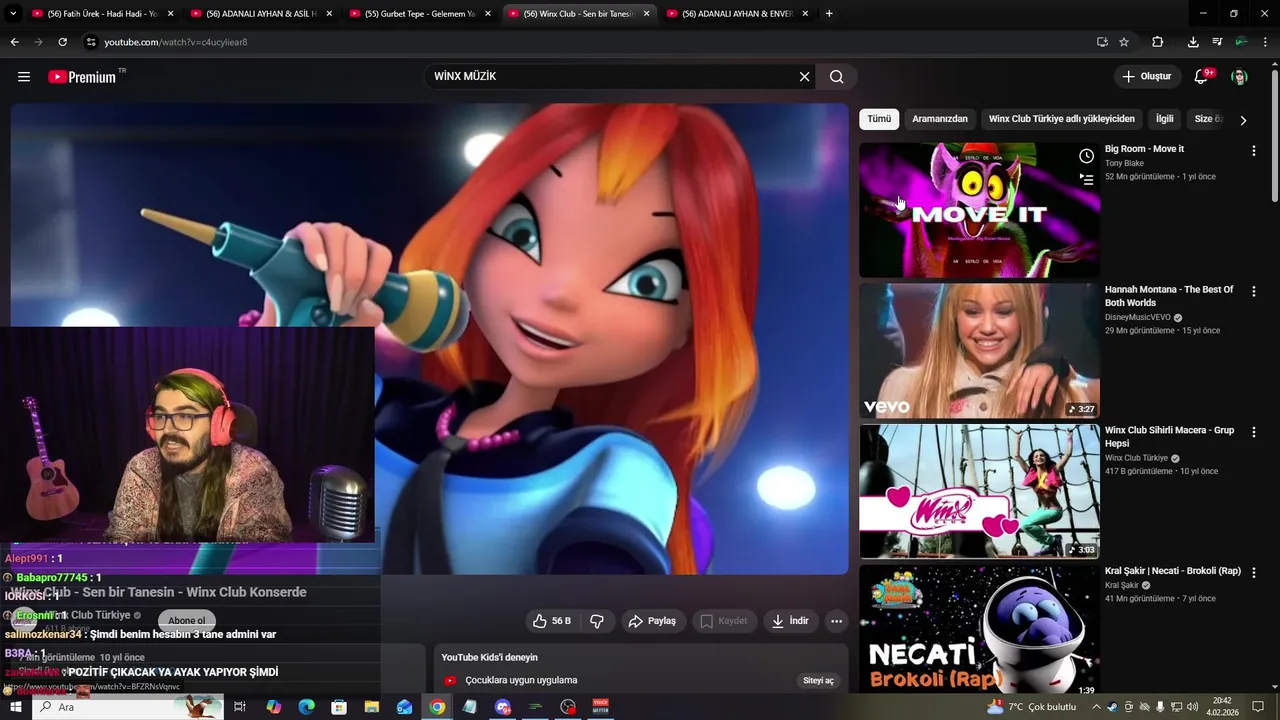Click the Kaydet save button
The height and width of the screenshot is (720, 1280).
[723, 621]
